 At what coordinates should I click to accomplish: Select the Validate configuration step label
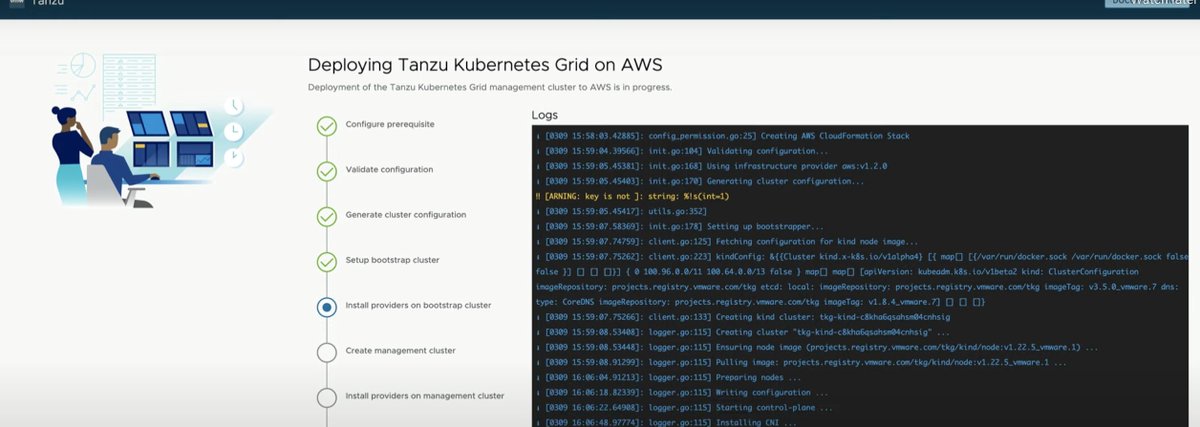389,169
